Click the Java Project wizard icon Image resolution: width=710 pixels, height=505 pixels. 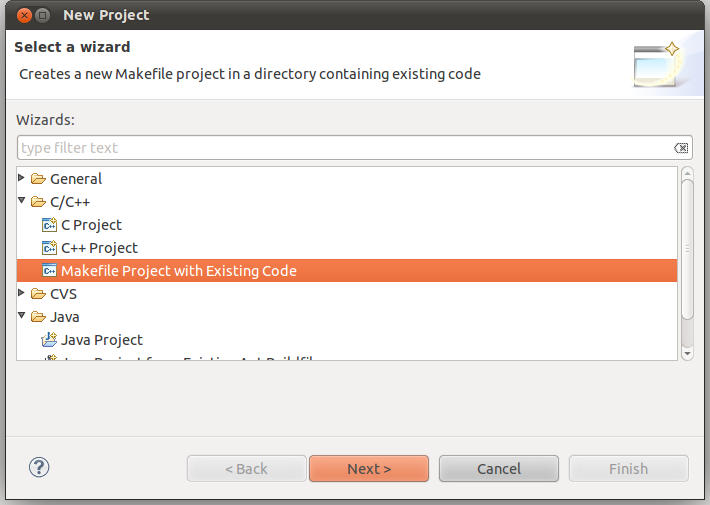(49, 340)
